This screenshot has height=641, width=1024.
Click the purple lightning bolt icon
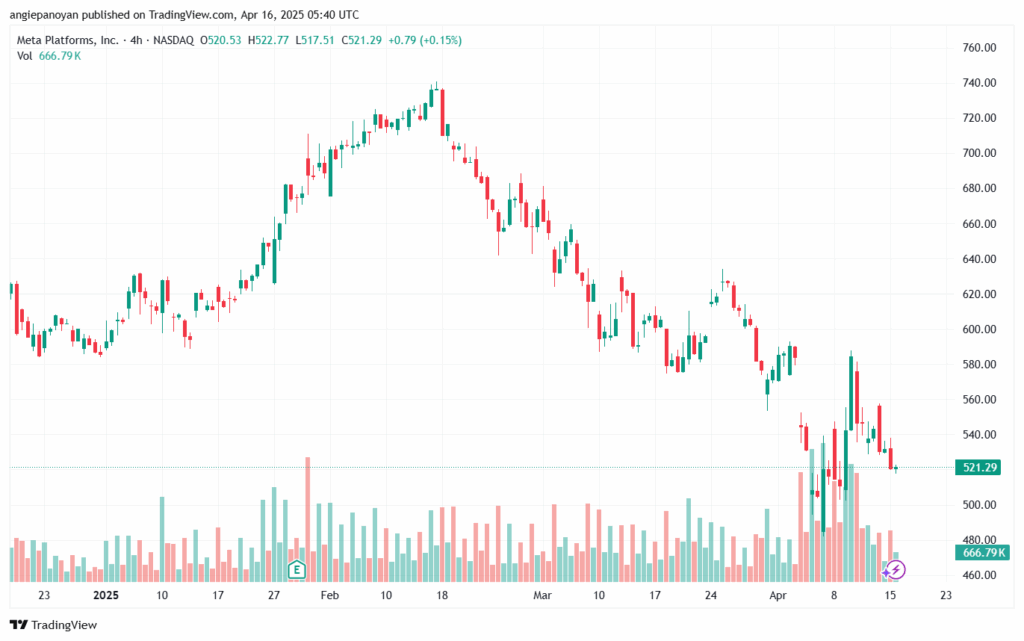coord(895,570)
